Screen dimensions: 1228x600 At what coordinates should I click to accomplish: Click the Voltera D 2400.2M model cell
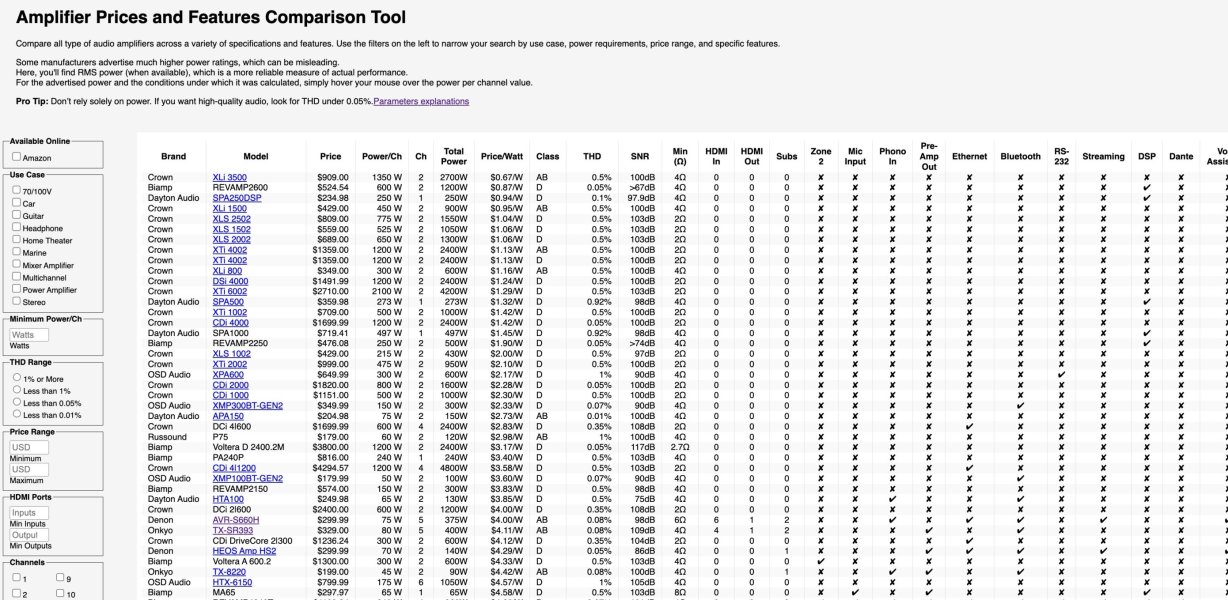point(248,446)
